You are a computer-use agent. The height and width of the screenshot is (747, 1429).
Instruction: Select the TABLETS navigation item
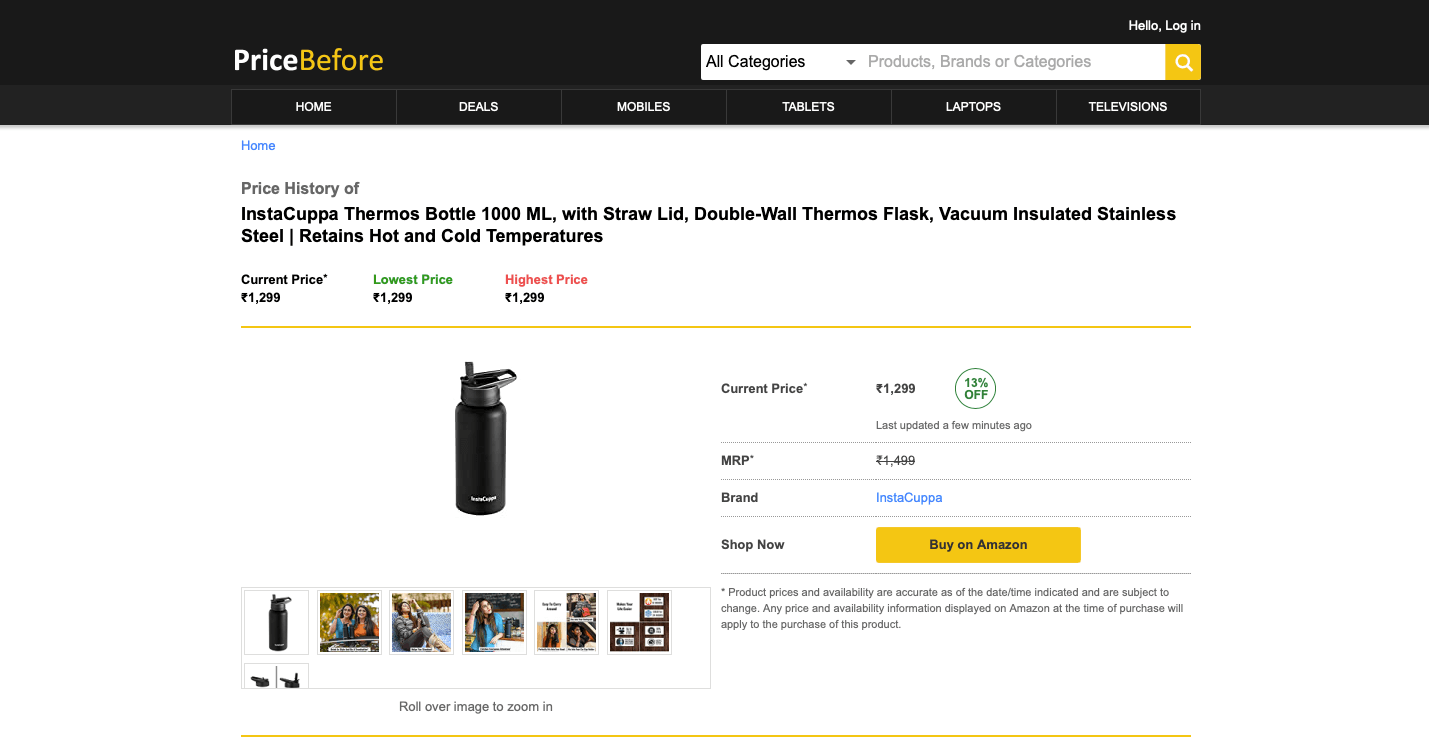808,106
